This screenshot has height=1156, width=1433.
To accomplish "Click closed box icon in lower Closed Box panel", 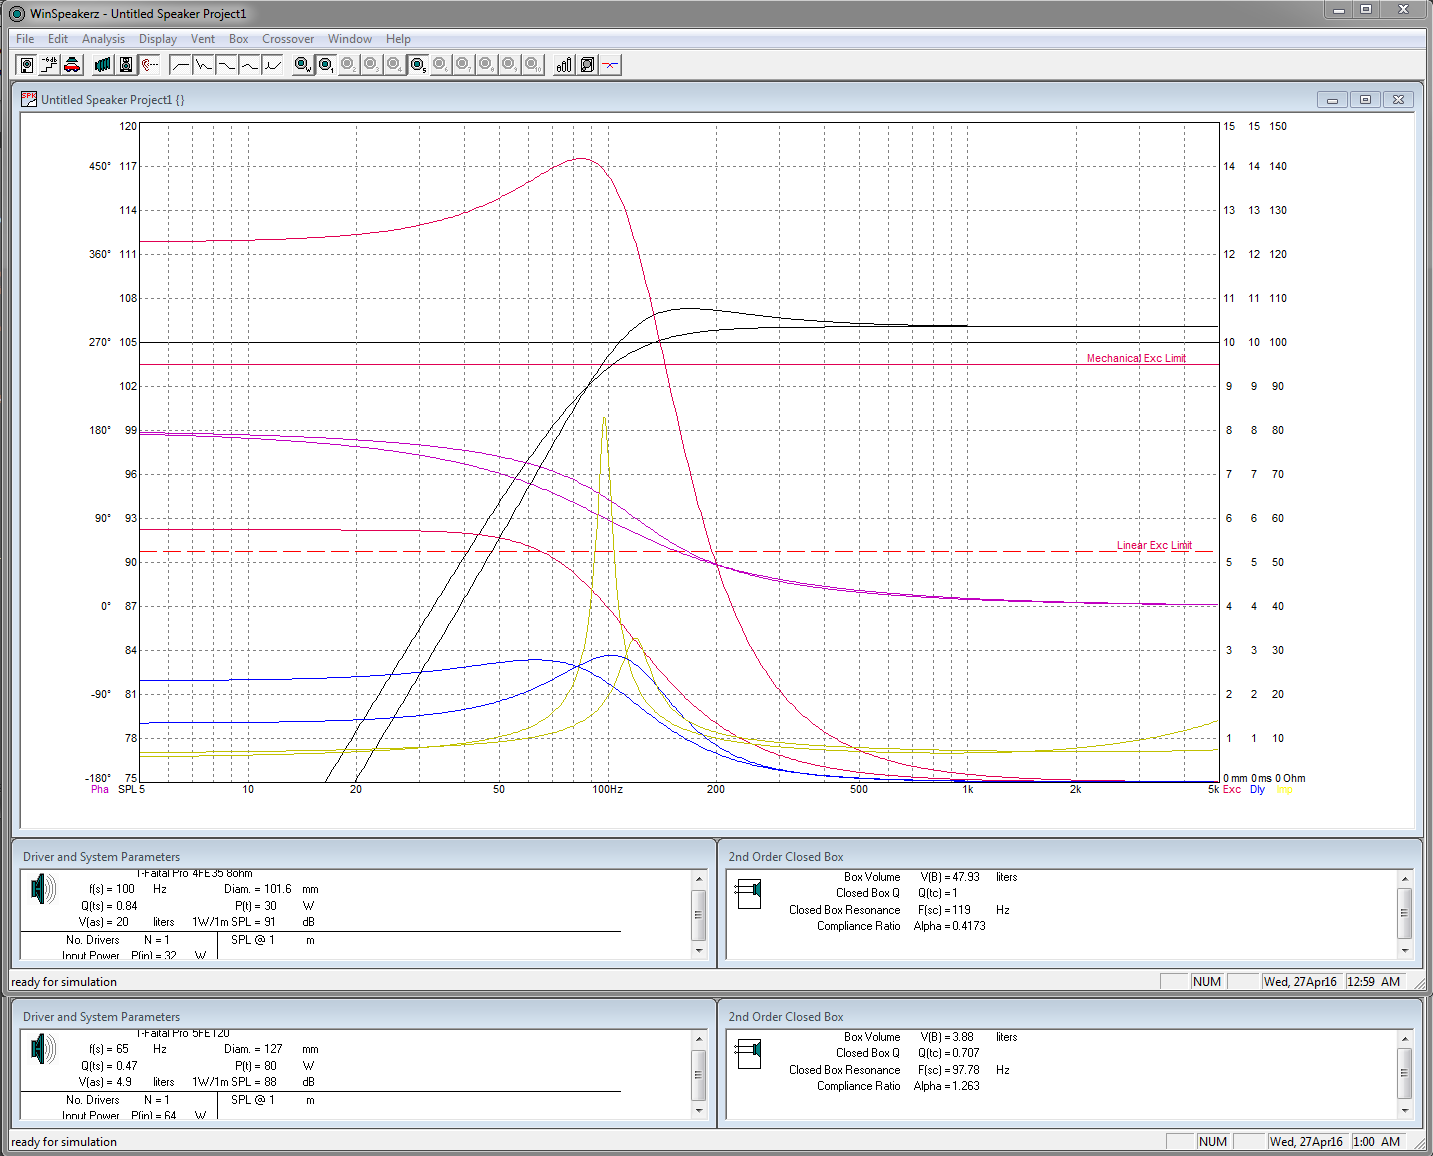I will (x=749, y=1053).
